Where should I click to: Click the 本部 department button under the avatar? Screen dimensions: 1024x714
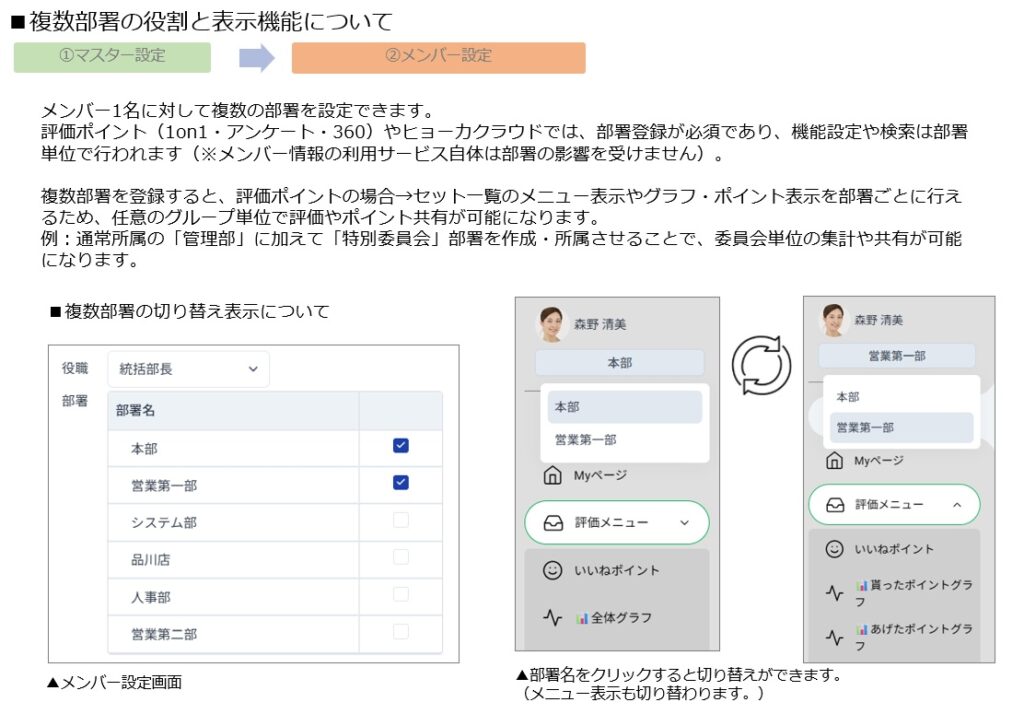point(619,363)
